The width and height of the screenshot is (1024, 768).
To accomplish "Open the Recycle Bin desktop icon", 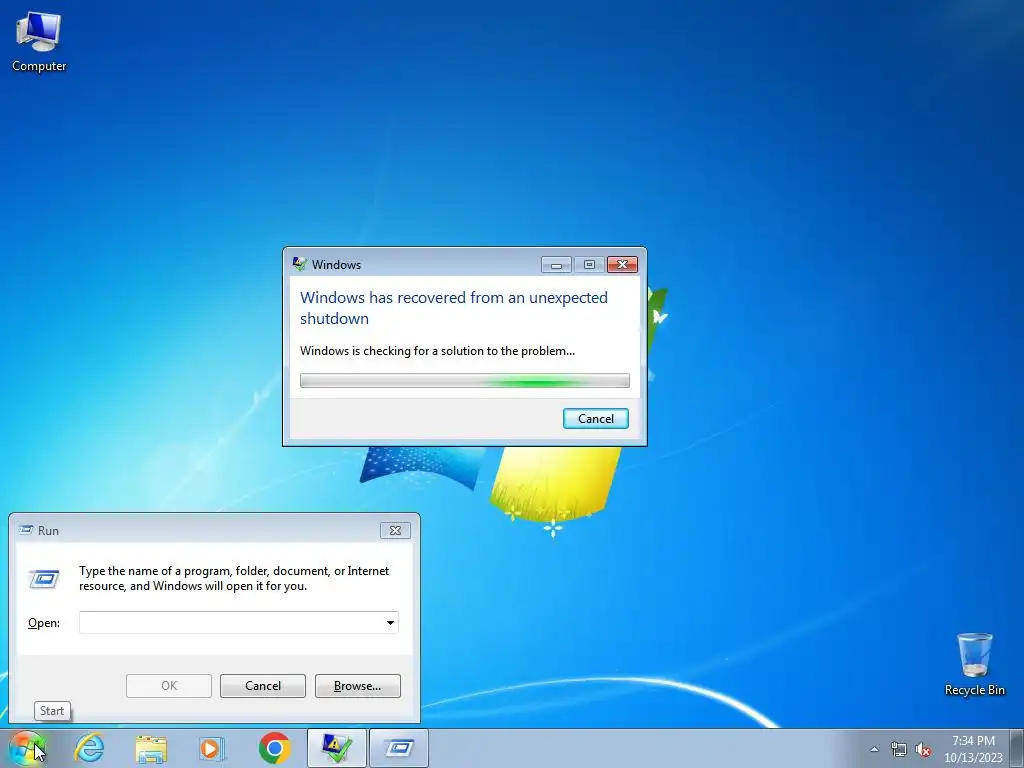I will (x=974, y=664).
